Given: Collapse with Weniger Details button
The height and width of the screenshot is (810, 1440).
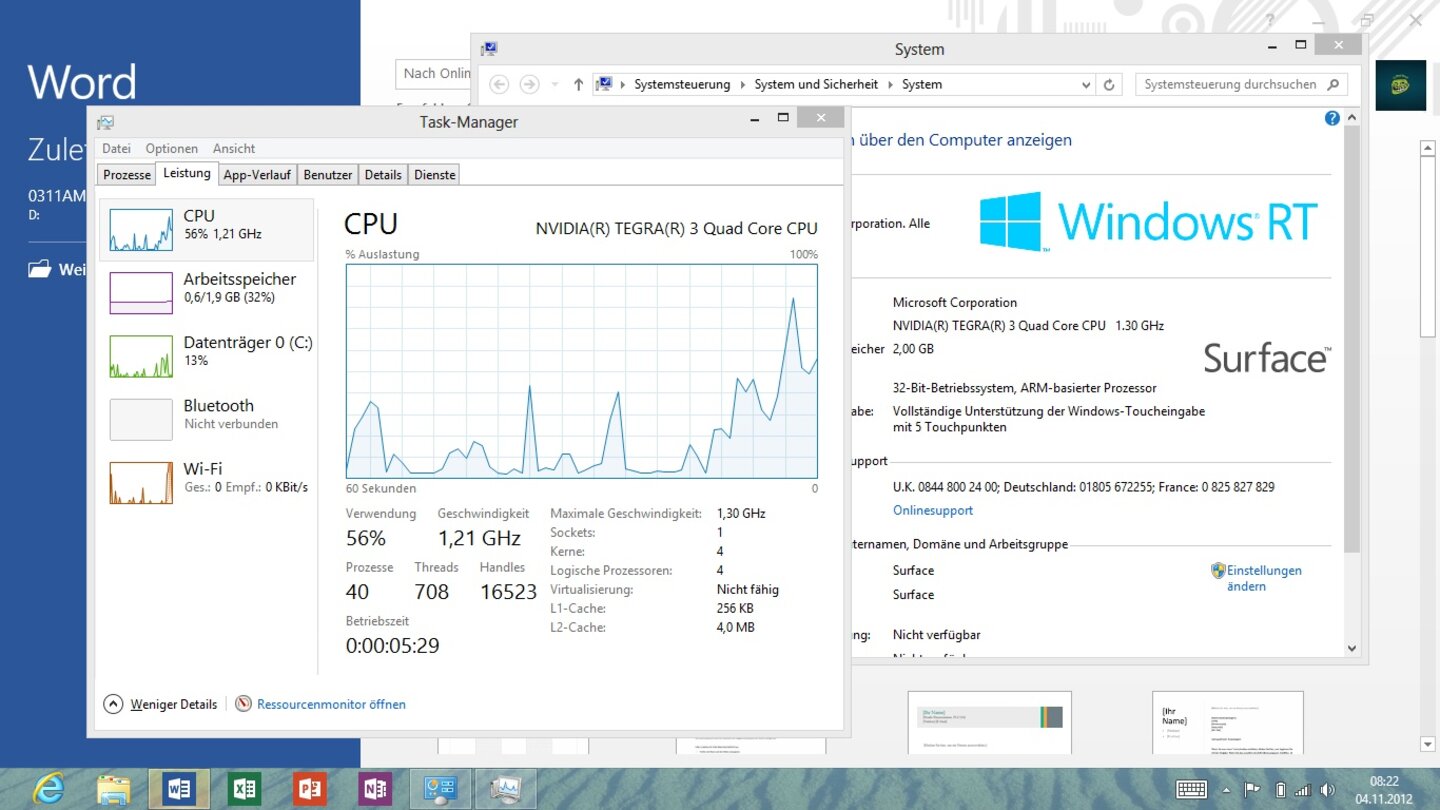Looking at the screenshot, I should pos(161,704).
